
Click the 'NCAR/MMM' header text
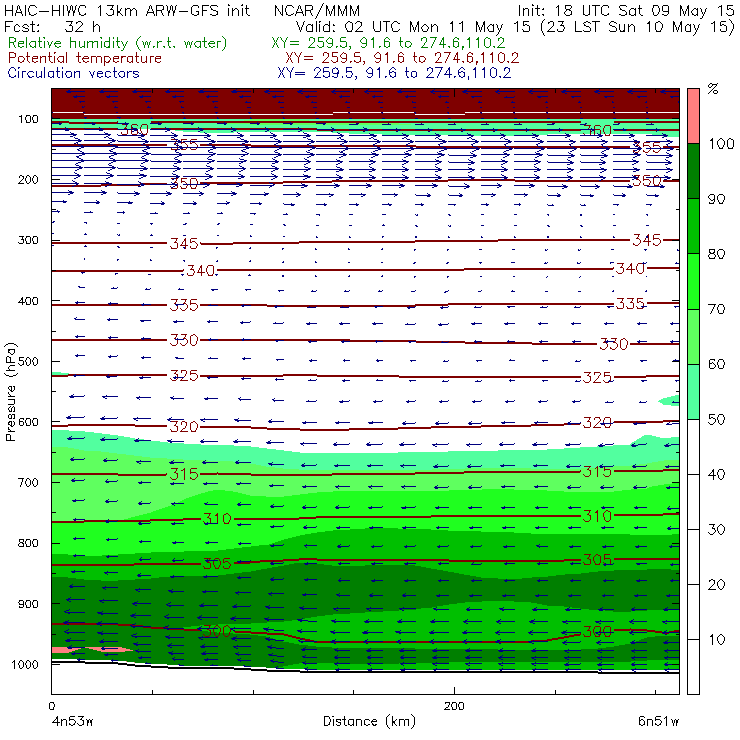pos(317,11)
